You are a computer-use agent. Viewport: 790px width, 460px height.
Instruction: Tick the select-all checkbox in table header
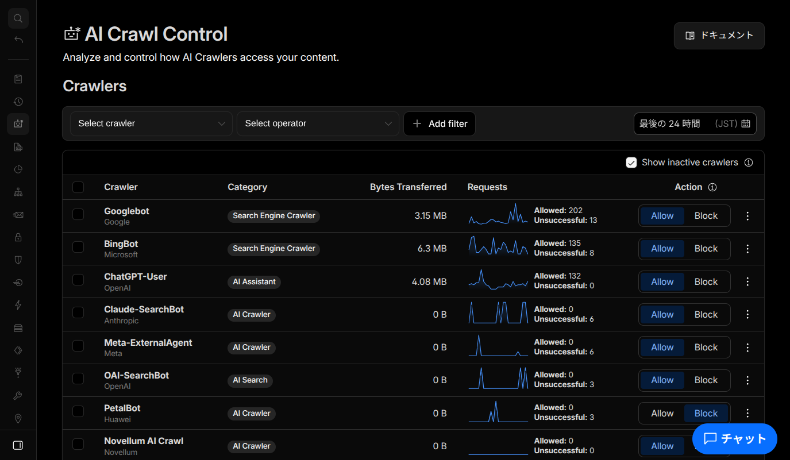[79, 187]
